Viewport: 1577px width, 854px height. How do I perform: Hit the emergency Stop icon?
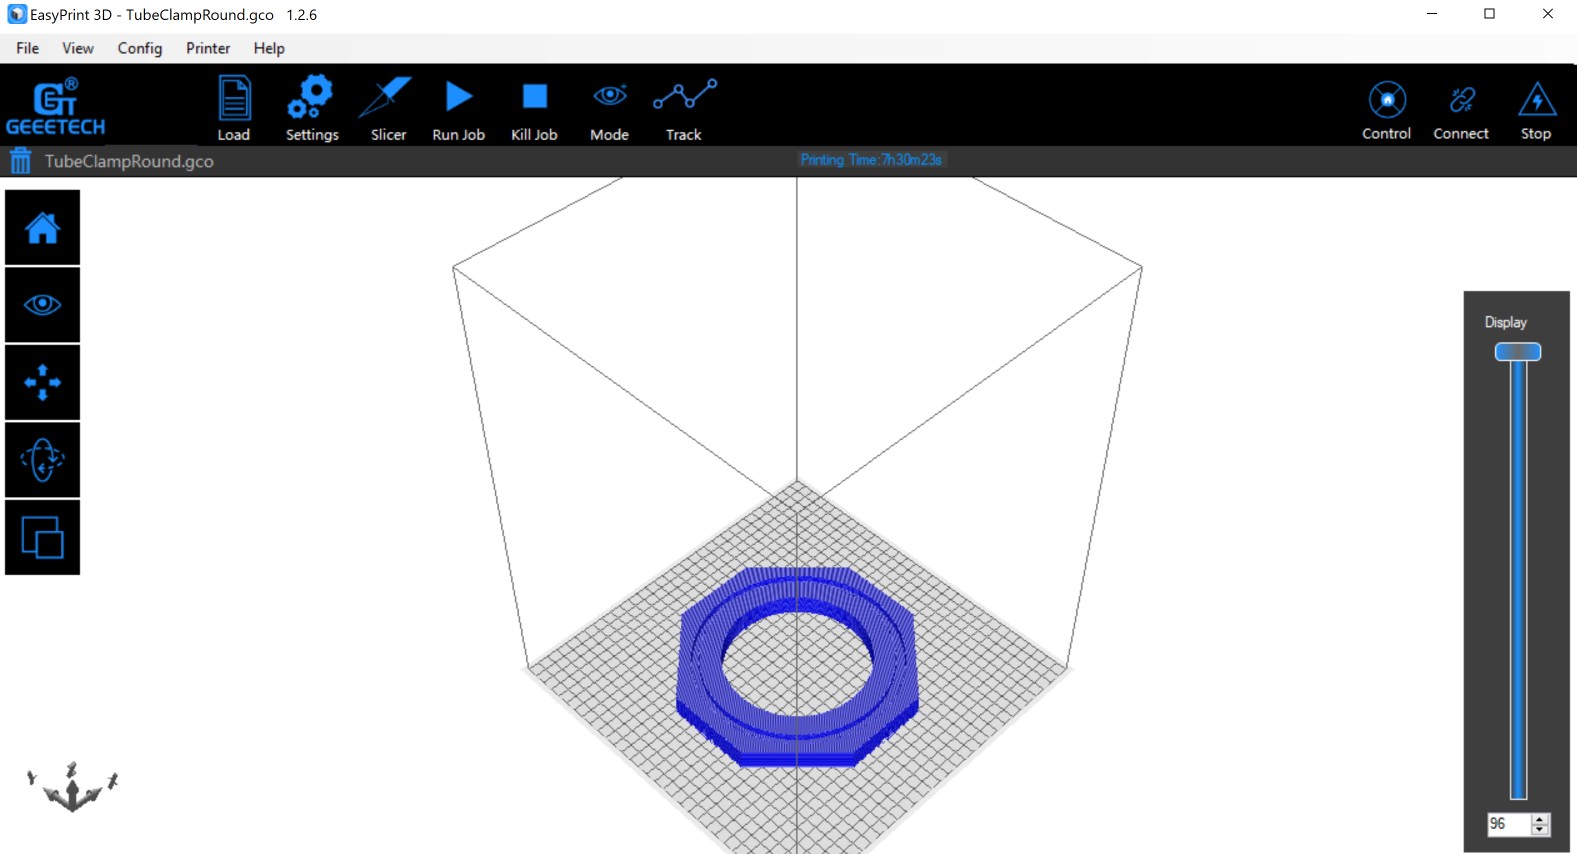(1536, 108)
